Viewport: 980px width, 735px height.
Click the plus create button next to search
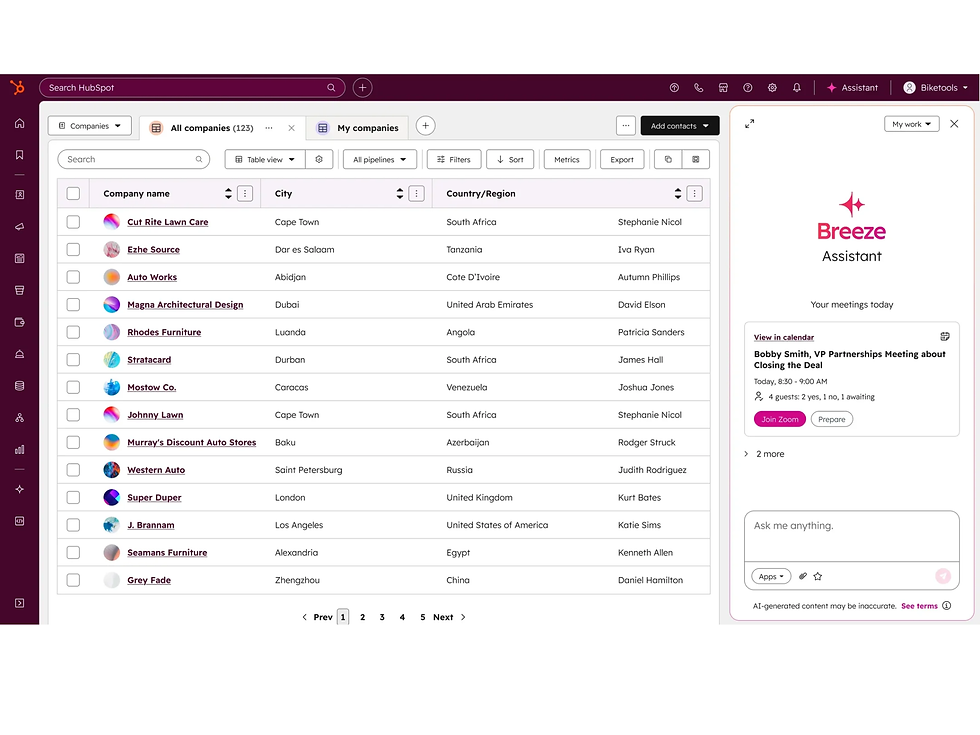coord(362,88)
